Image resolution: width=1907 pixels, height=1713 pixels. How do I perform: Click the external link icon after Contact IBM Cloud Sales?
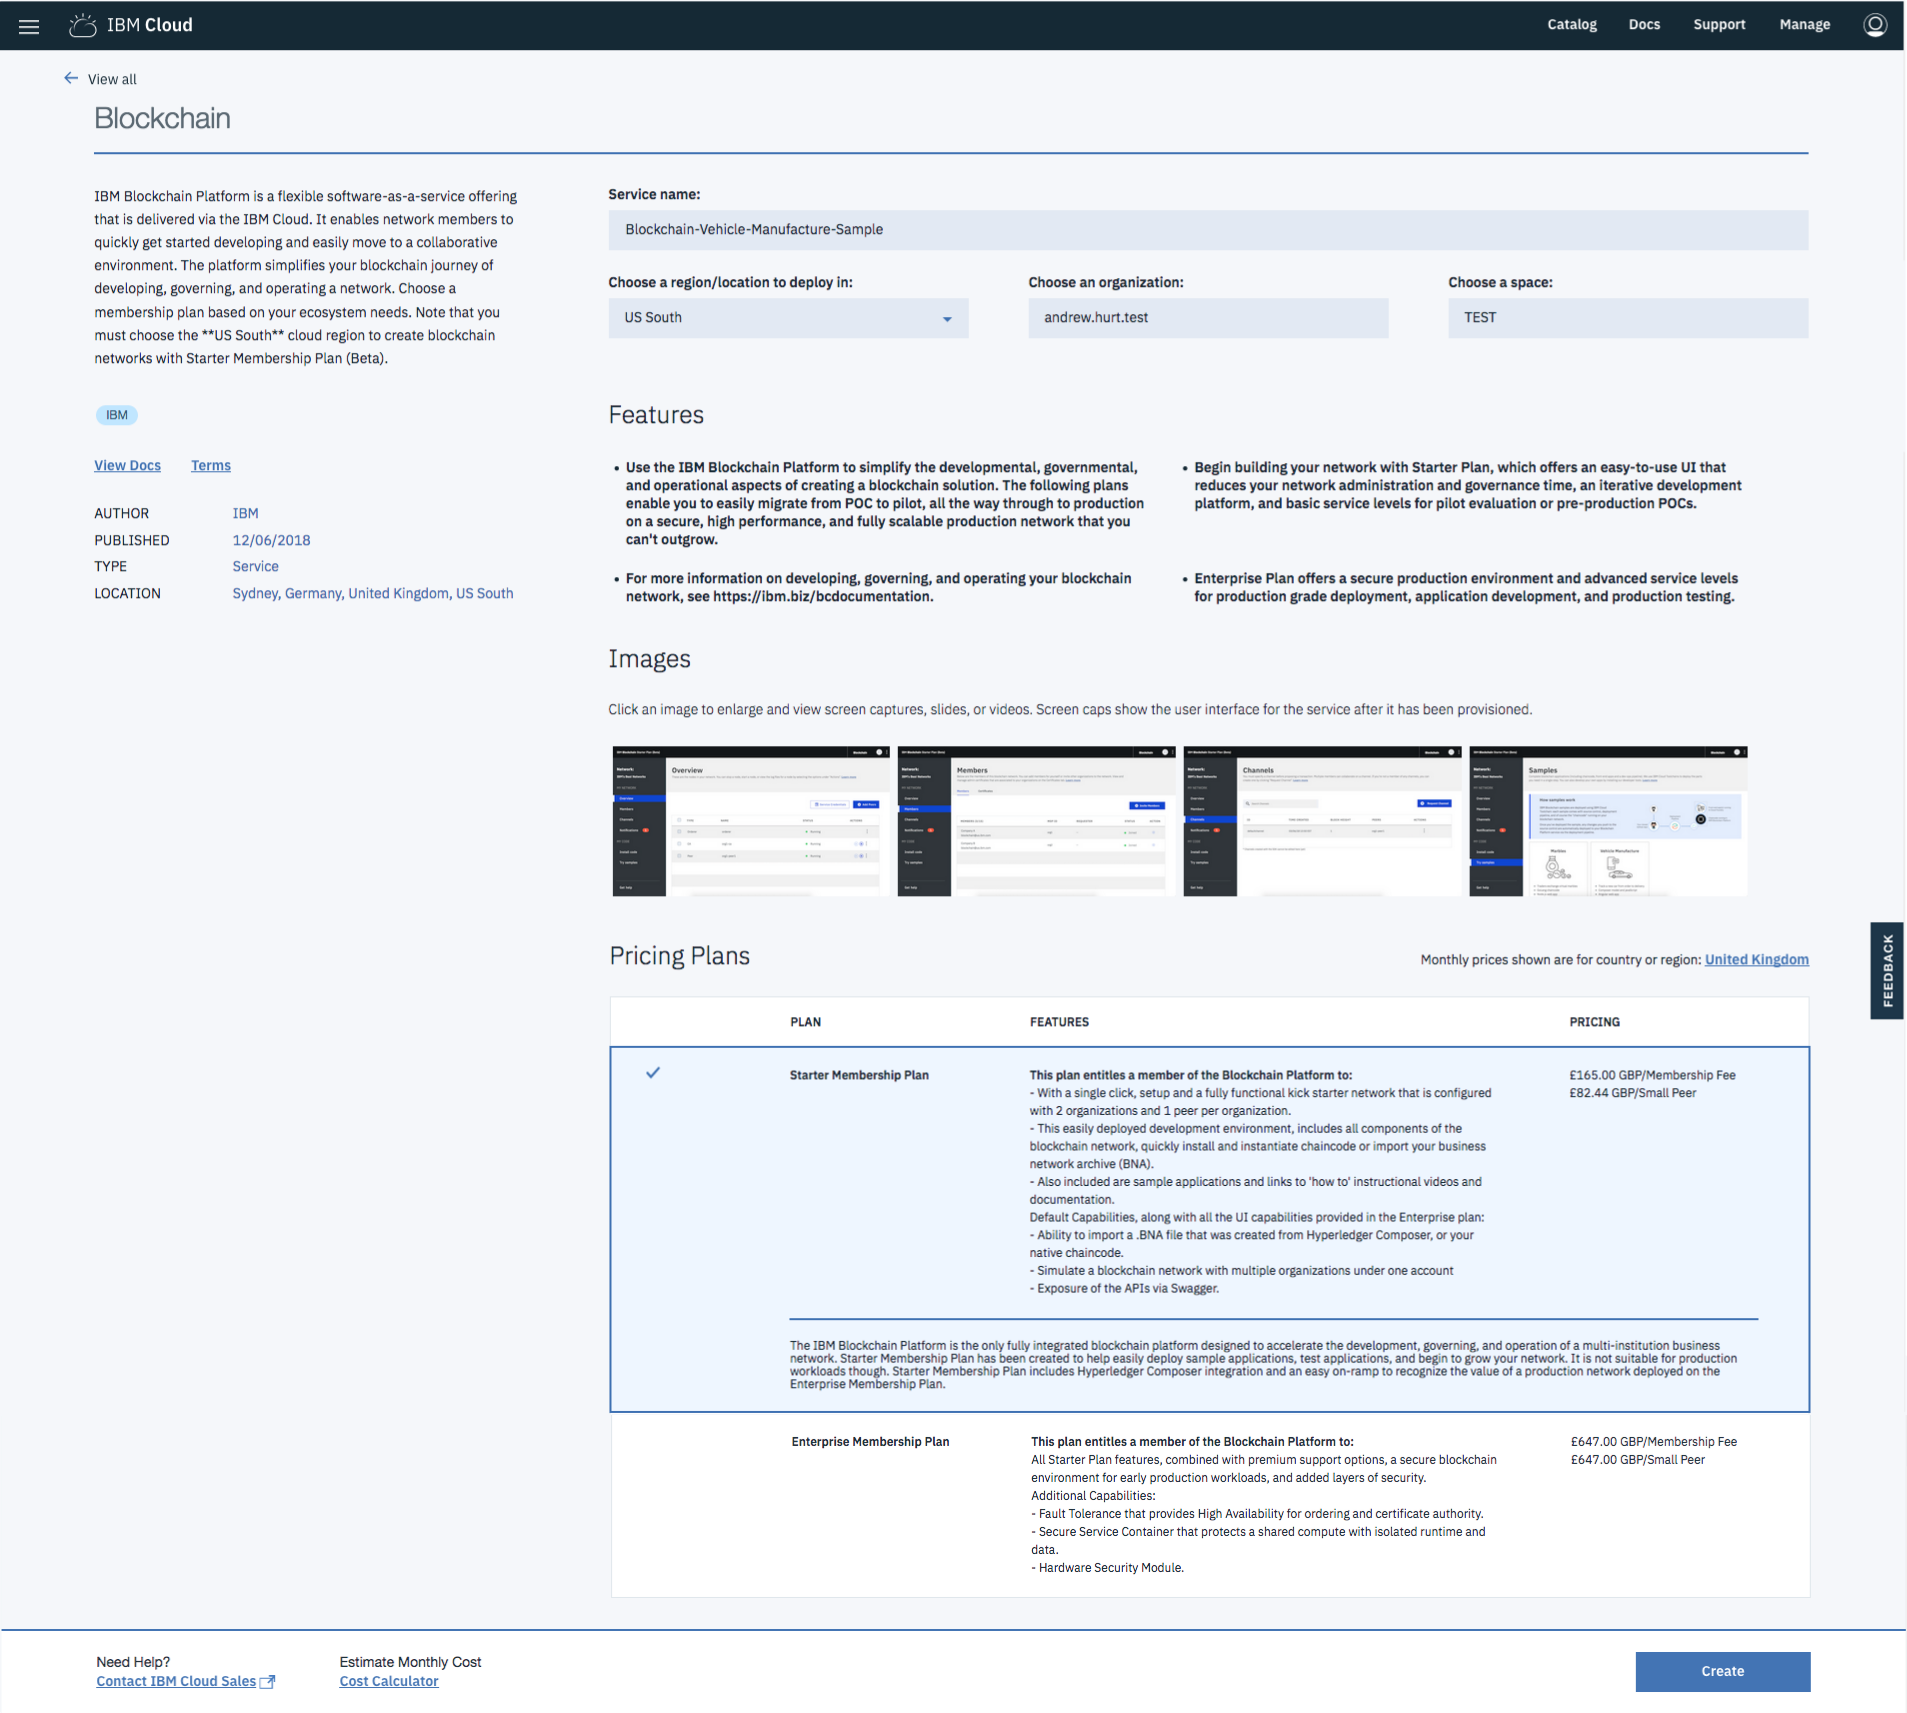pyautogui.click(x=267, y=1682)
